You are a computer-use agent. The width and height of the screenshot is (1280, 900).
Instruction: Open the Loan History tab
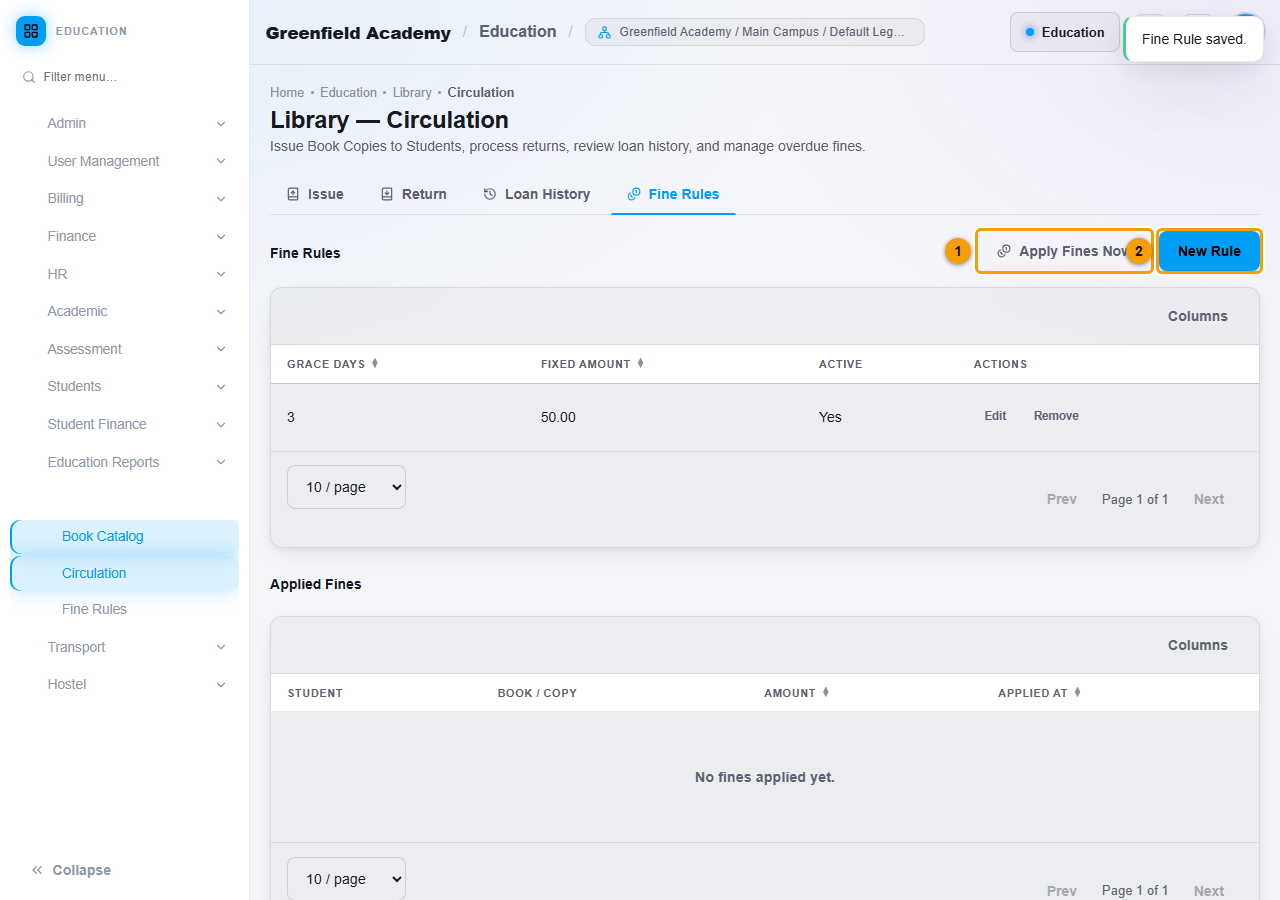(x=536, y=194)
